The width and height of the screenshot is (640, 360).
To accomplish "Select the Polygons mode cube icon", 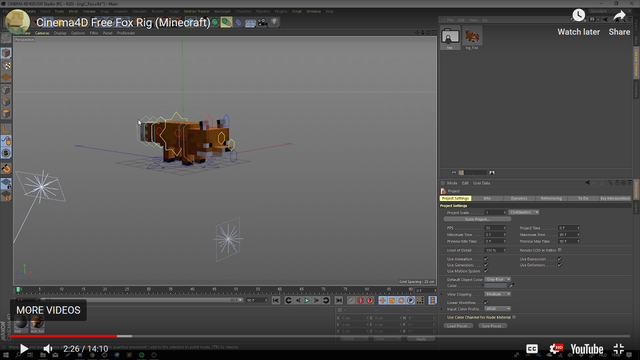I will (6, 113).
